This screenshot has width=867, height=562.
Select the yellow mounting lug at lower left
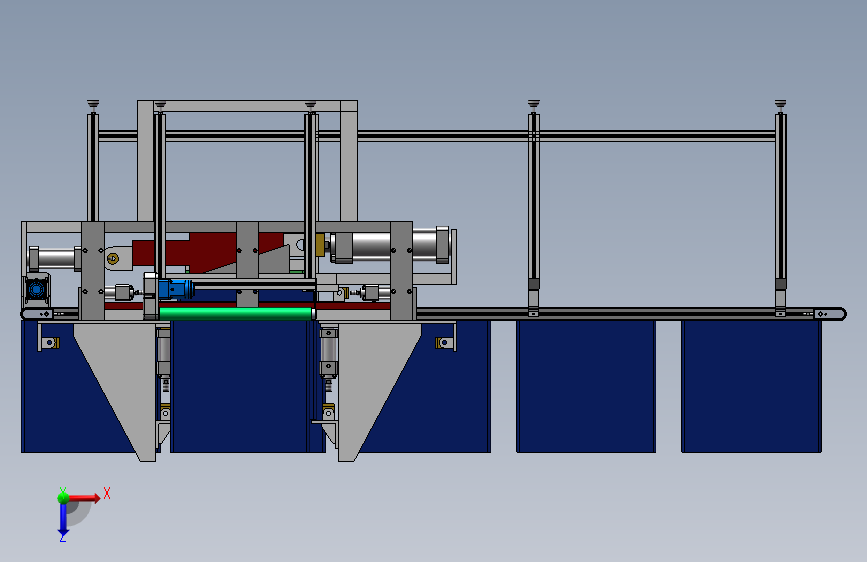coord(50,343)
